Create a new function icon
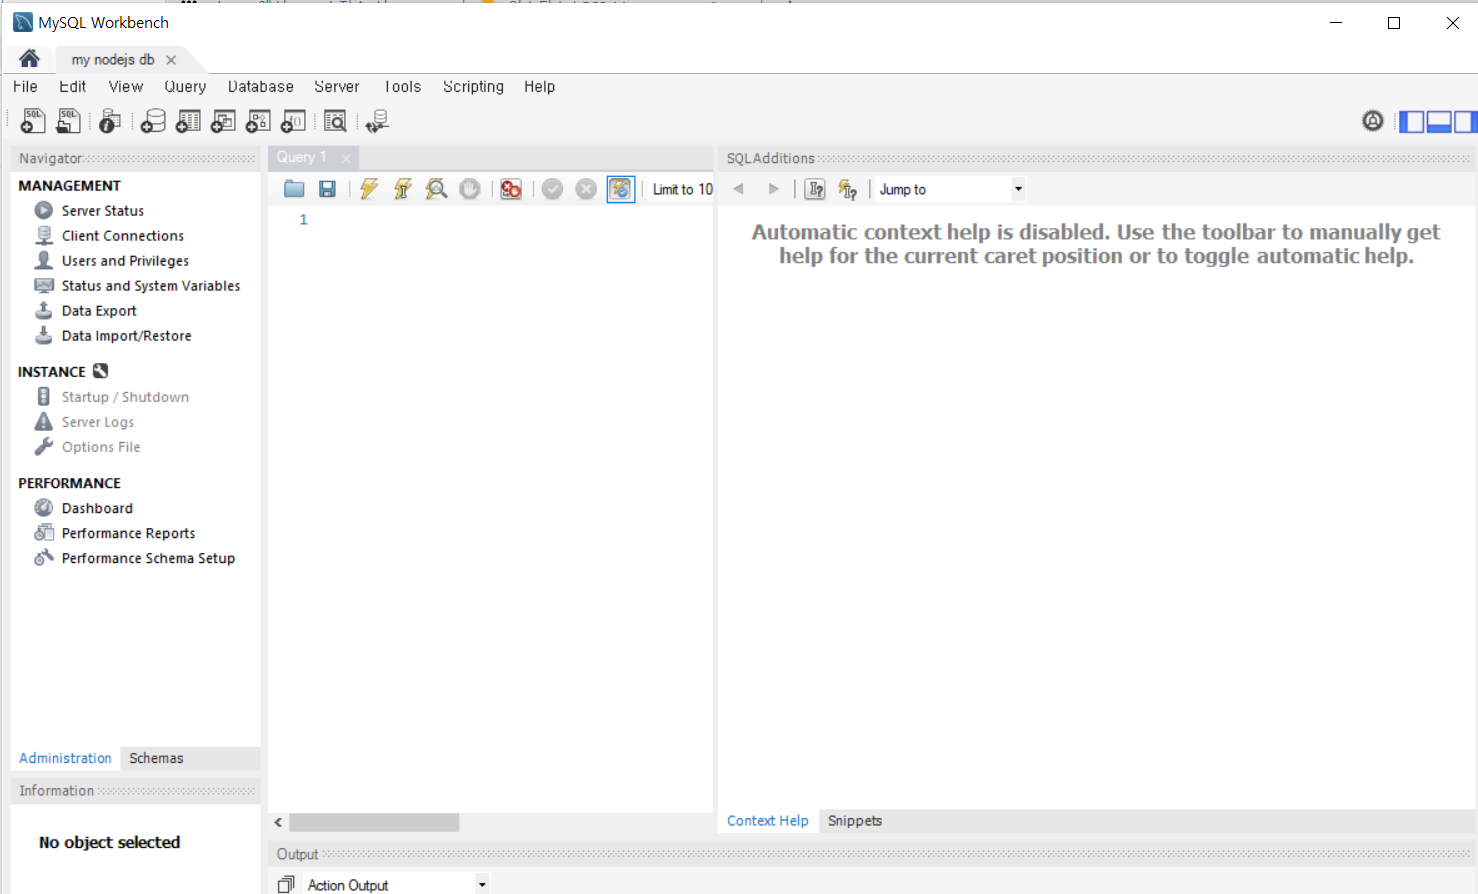Screen dimensions: 1478x894 293,121
